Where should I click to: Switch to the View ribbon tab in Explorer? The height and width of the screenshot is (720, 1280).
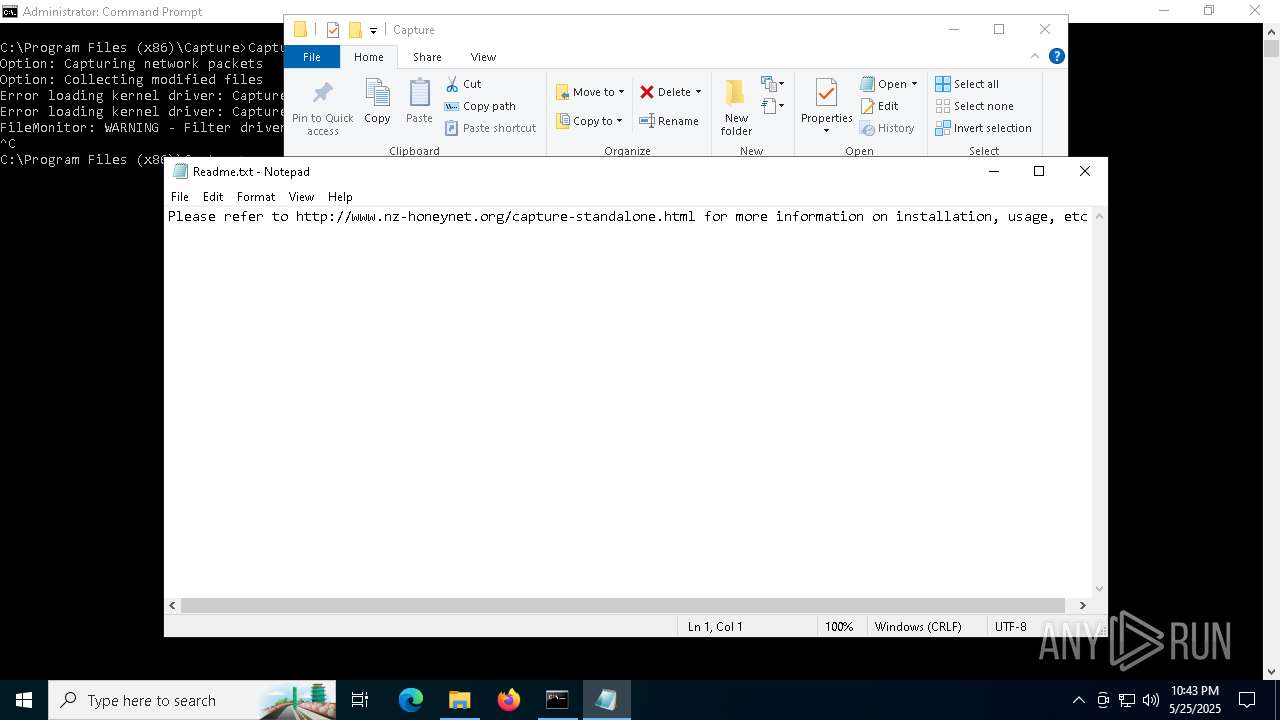click(483, 57)
